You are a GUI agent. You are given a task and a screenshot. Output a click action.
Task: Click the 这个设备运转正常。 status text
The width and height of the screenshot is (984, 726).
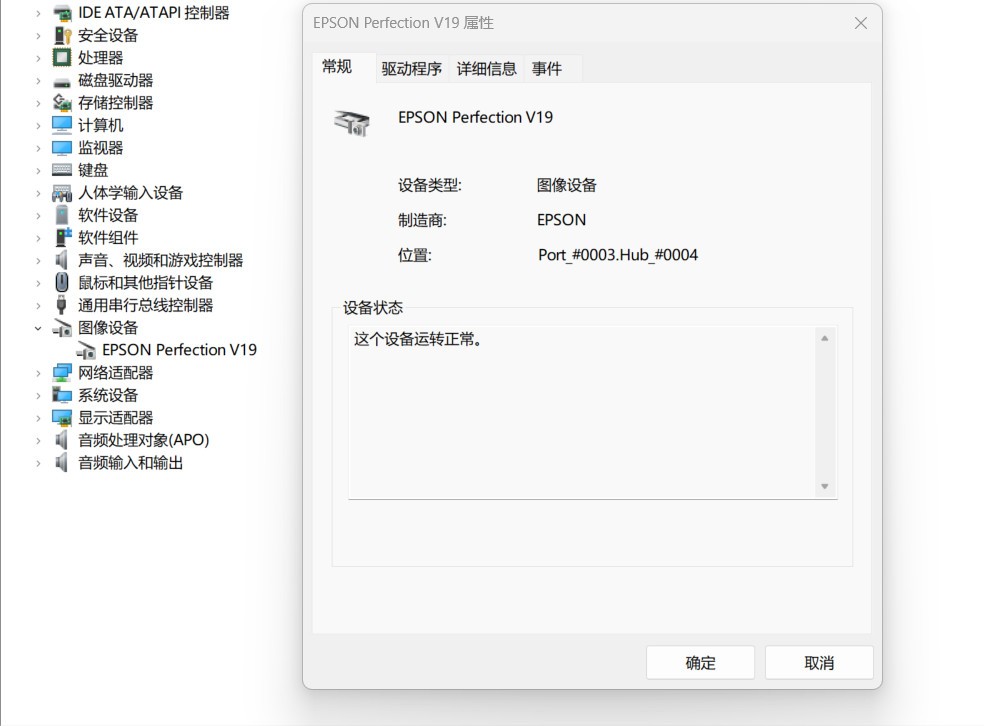point(418,339)
